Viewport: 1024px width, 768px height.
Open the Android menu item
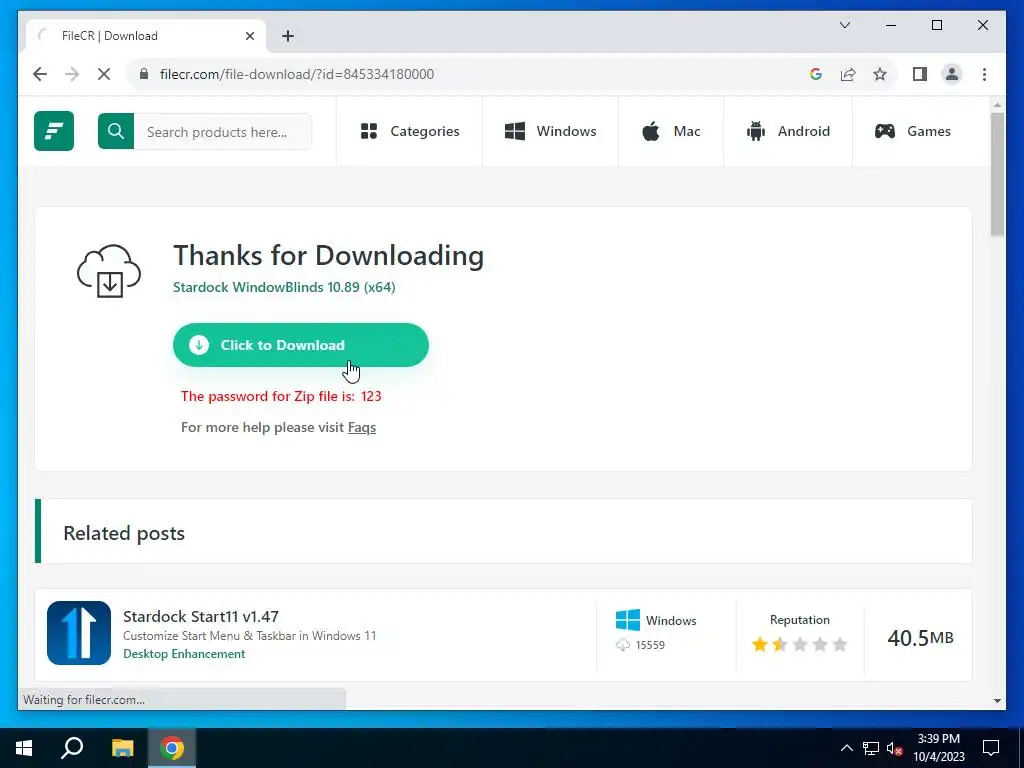[x=788, y=131]
